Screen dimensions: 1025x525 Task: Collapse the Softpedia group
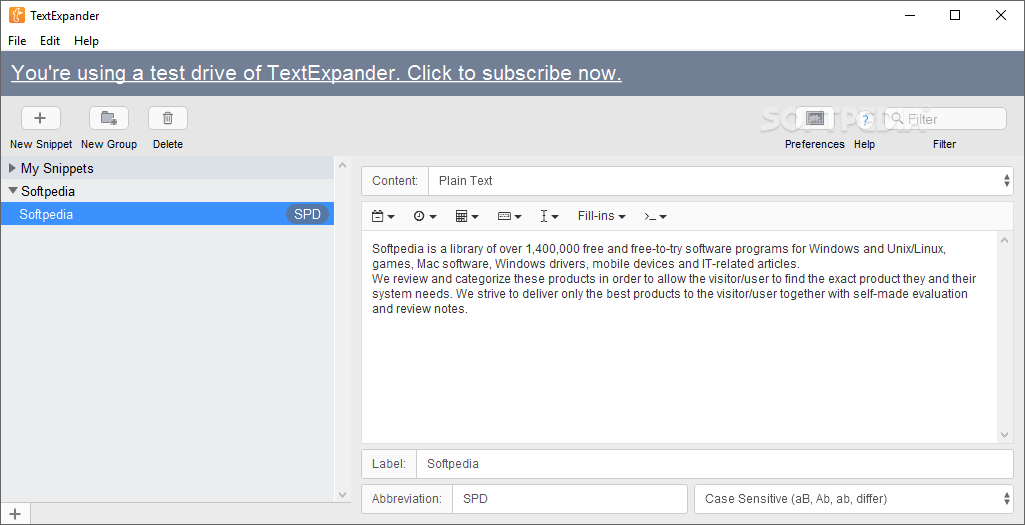pos(12,191)
